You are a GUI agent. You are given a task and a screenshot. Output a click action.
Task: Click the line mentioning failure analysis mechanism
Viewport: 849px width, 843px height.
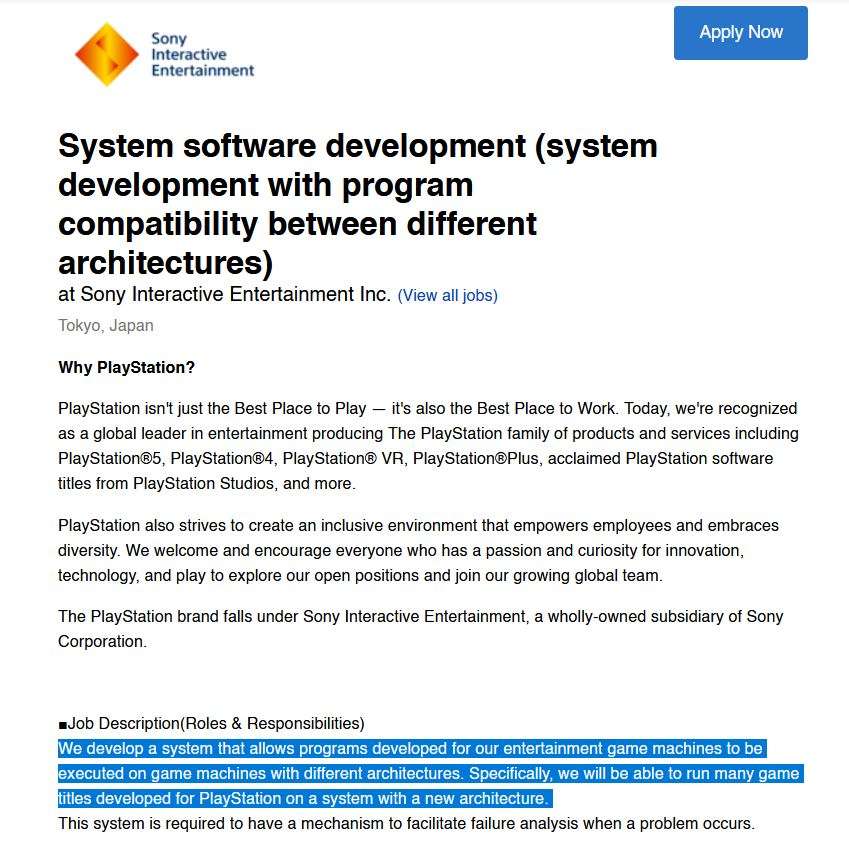pos(406,824)
